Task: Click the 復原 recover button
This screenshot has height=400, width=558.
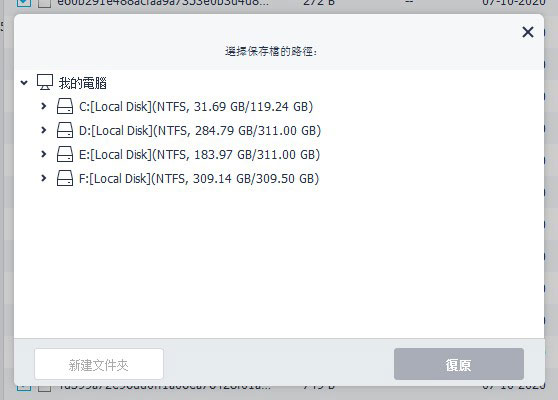Action: tap(459, 364)
